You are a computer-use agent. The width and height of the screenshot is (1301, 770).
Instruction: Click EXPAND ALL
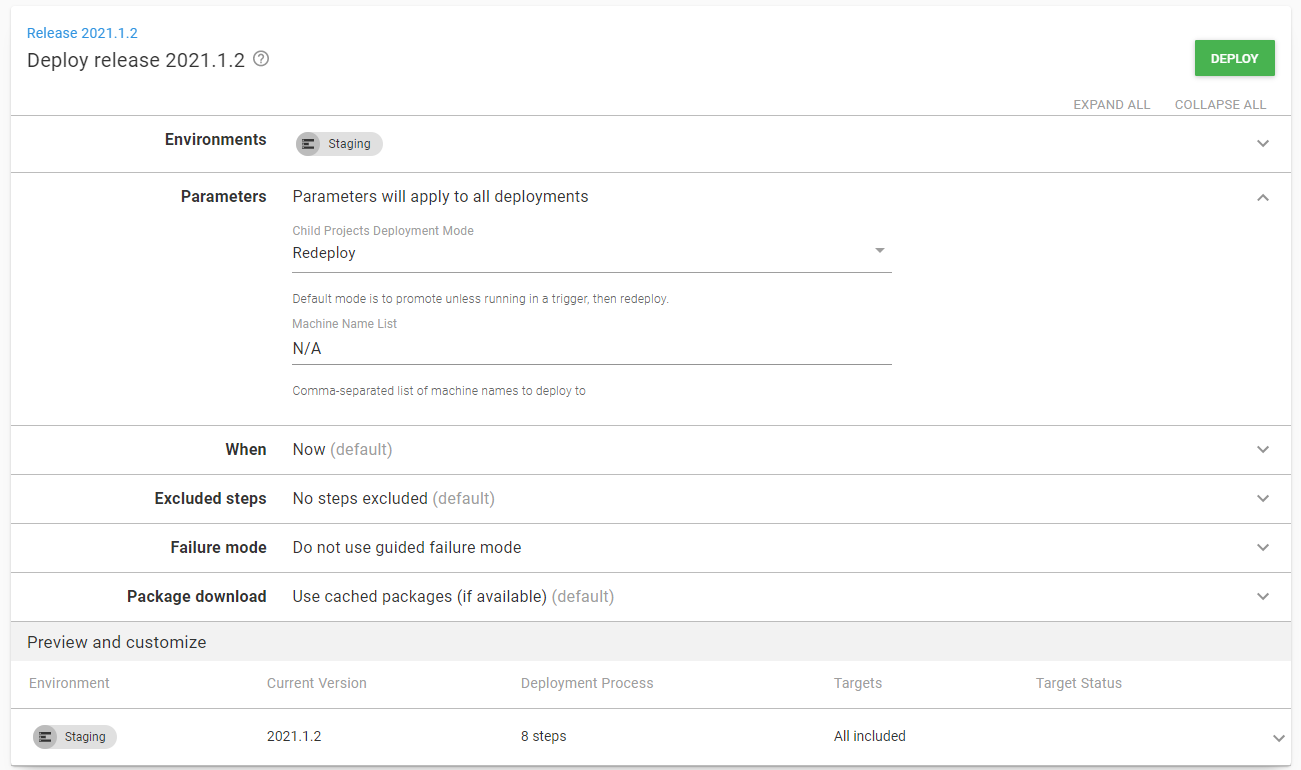tap(1111, 104)
